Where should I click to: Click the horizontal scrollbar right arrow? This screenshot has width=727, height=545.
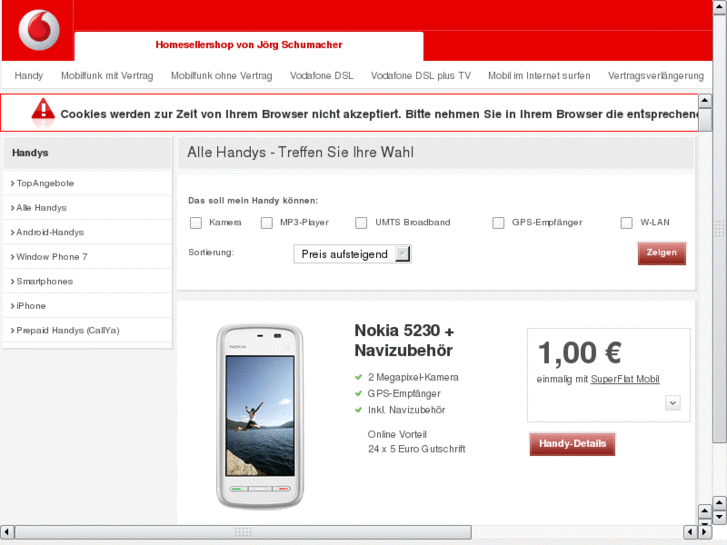[x=705, y=532]
